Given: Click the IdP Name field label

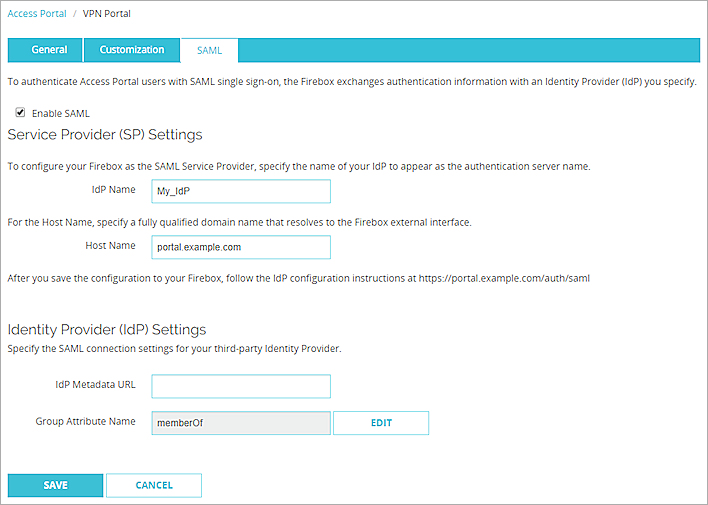Looking at the screenshot, I should (x=112, y=190).
